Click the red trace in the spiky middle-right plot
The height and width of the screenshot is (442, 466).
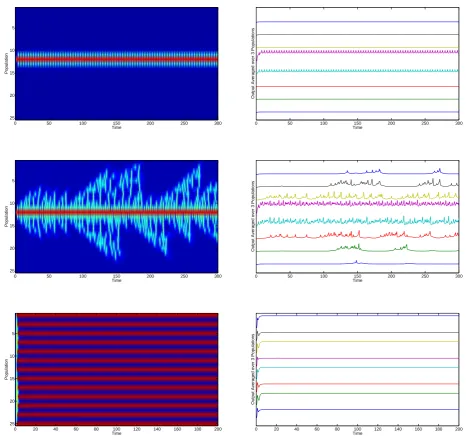358,235
